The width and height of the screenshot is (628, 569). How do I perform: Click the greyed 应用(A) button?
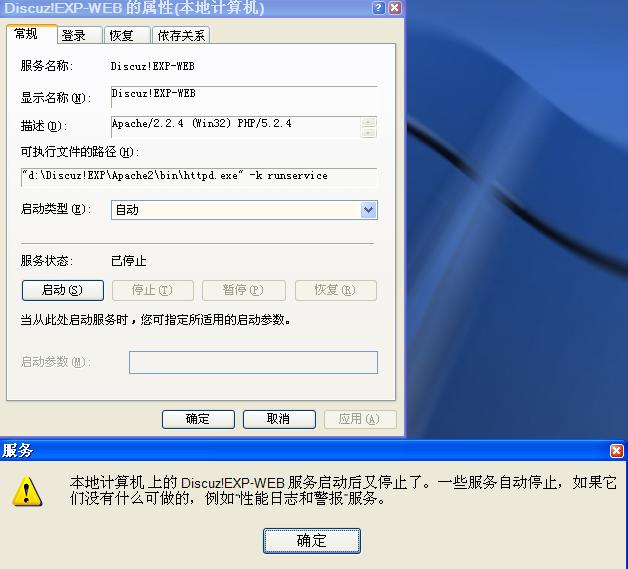point(360,419)
